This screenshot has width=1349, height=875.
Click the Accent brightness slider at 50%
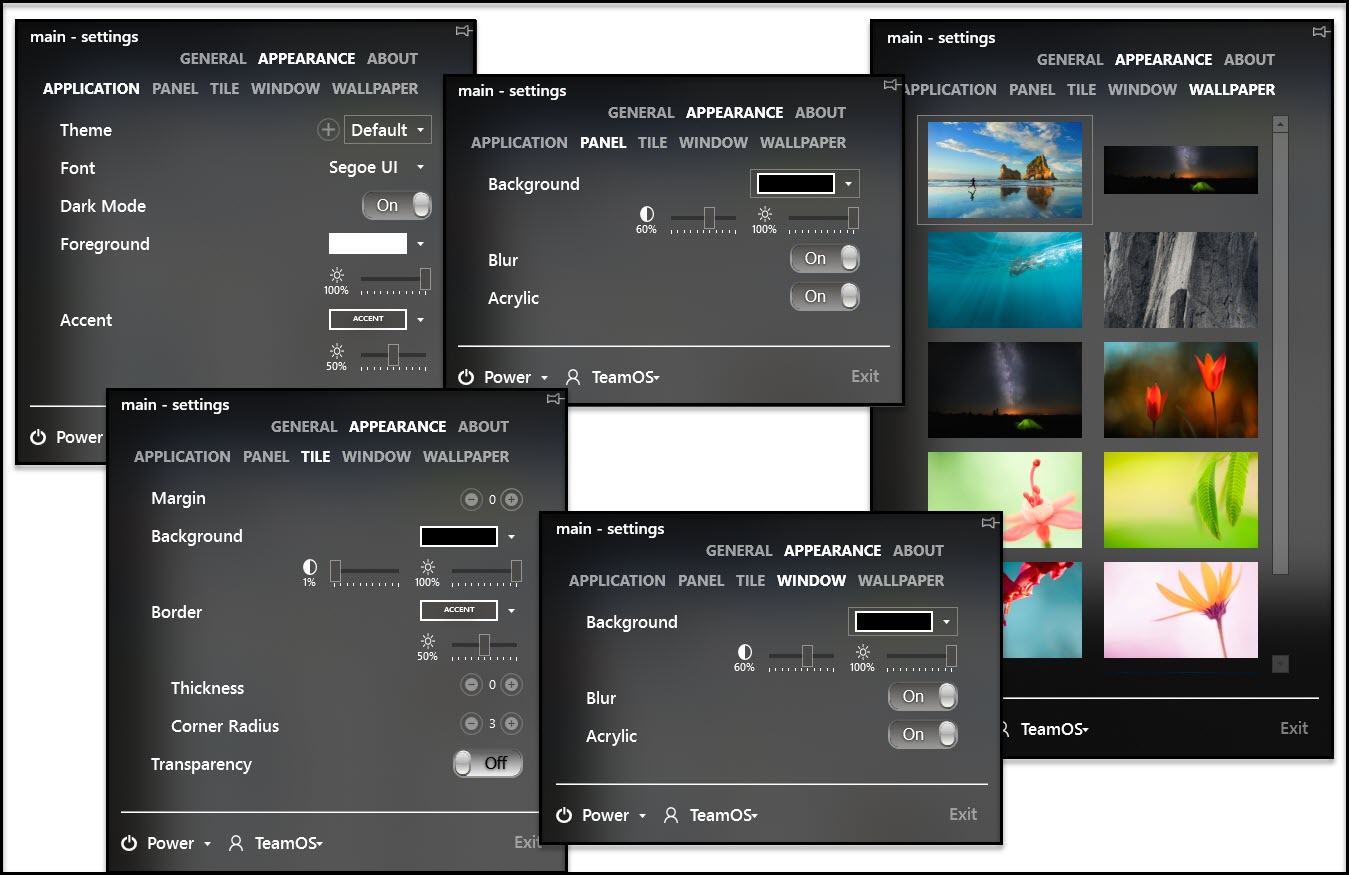(x=393, y=354)
